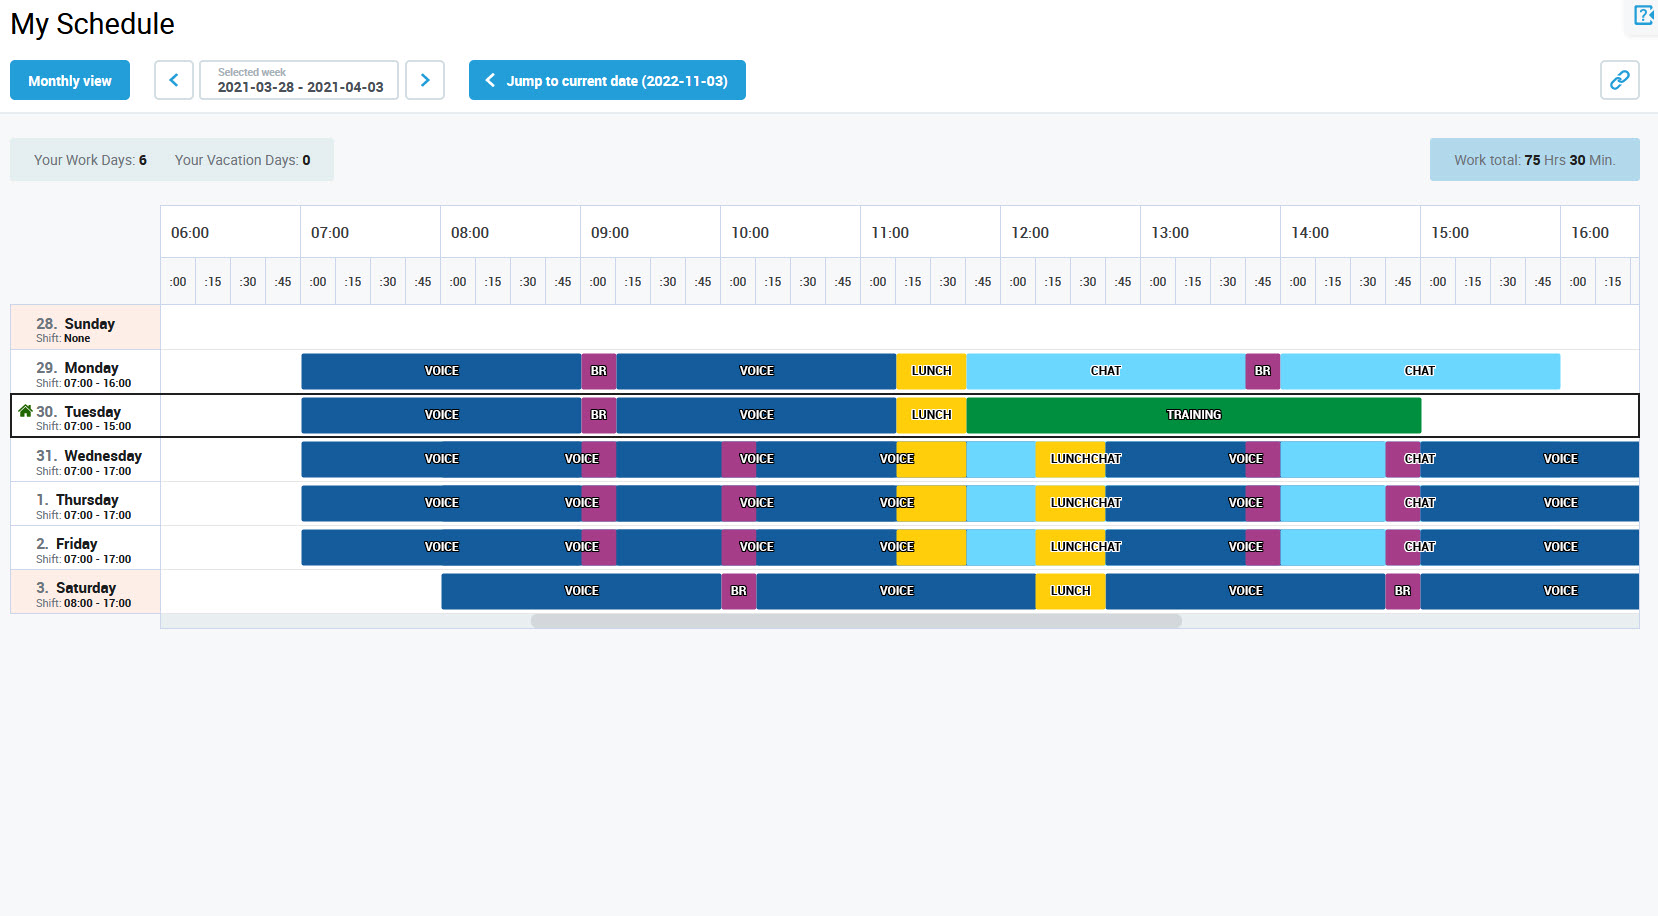The image size is (1658, 916).
Task: Click Saturday's first VOICE block
Action: (581, 591)
